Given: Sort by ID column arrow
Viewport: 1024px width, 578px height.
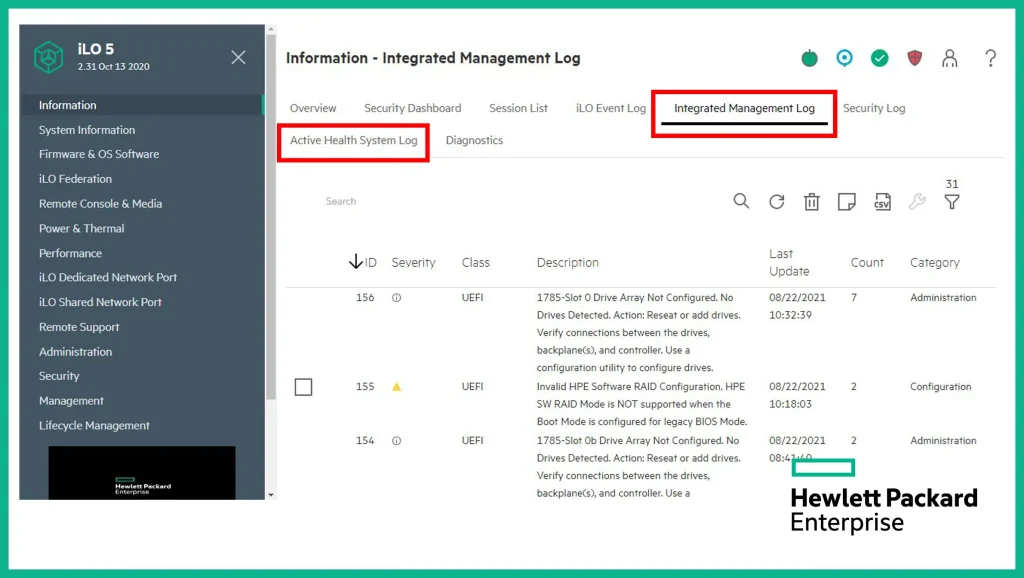Looking at the screenshot, I should [356, 262].
